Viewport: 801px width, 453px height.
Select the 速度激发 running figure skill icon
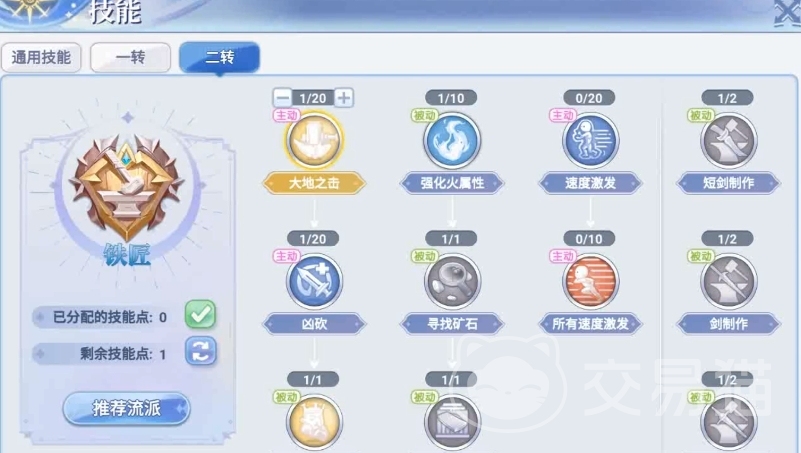590,140
